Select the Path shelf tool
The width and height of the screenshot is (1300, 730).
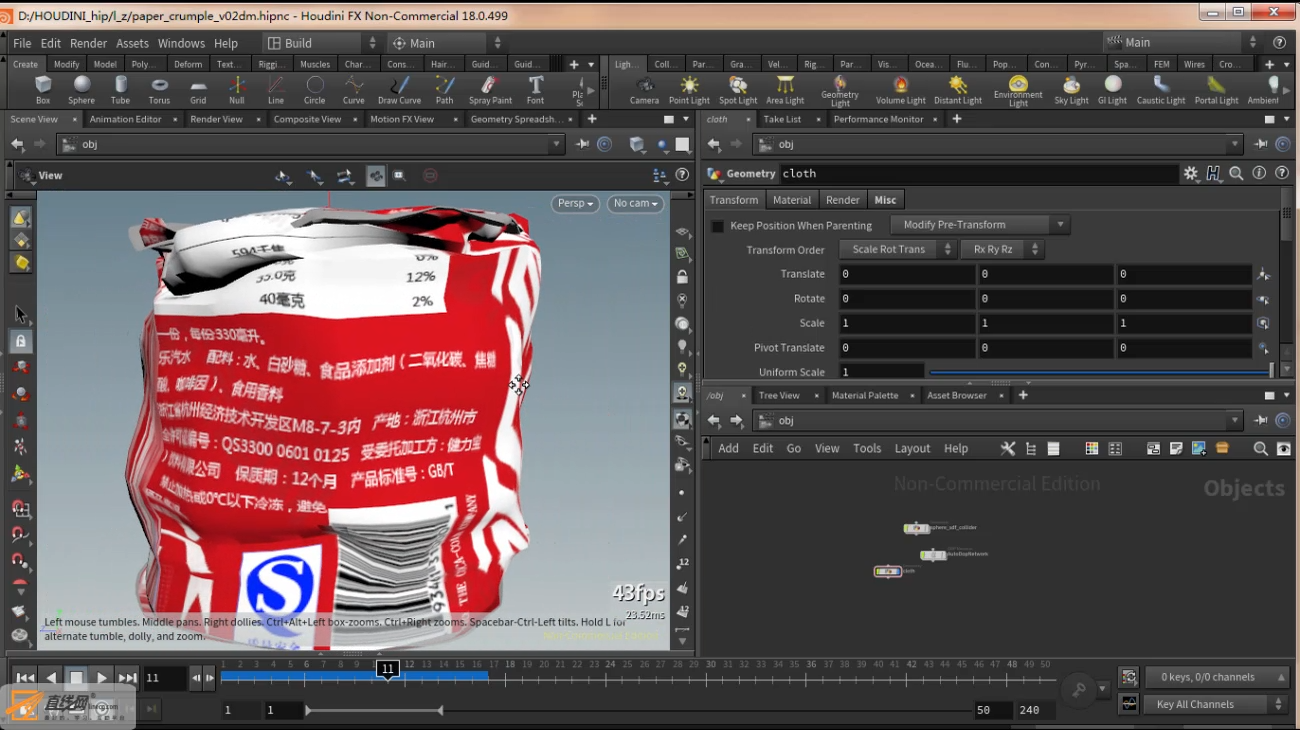click(444, 90)
